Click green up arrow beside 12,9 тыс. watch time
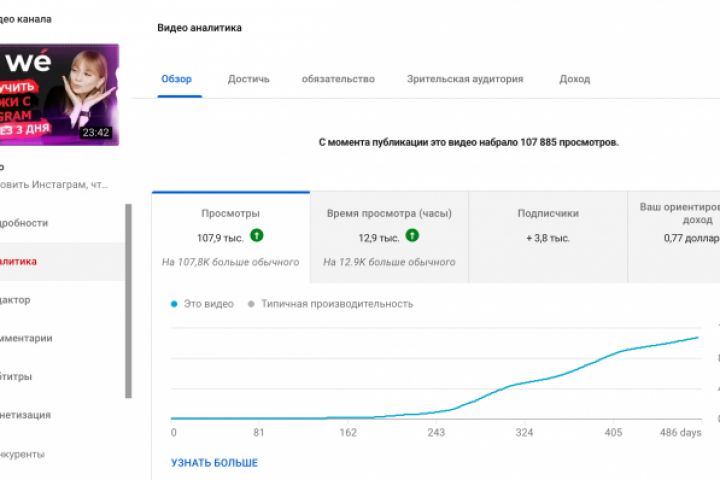 pyautogui.click(x=412, y=237)
